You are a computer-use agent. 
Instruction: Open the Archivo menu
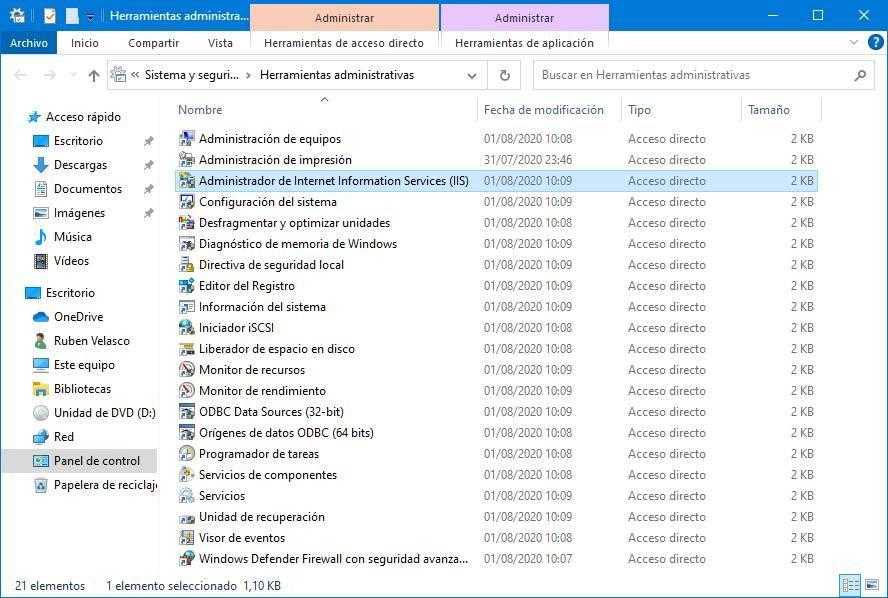click(29, 43)
